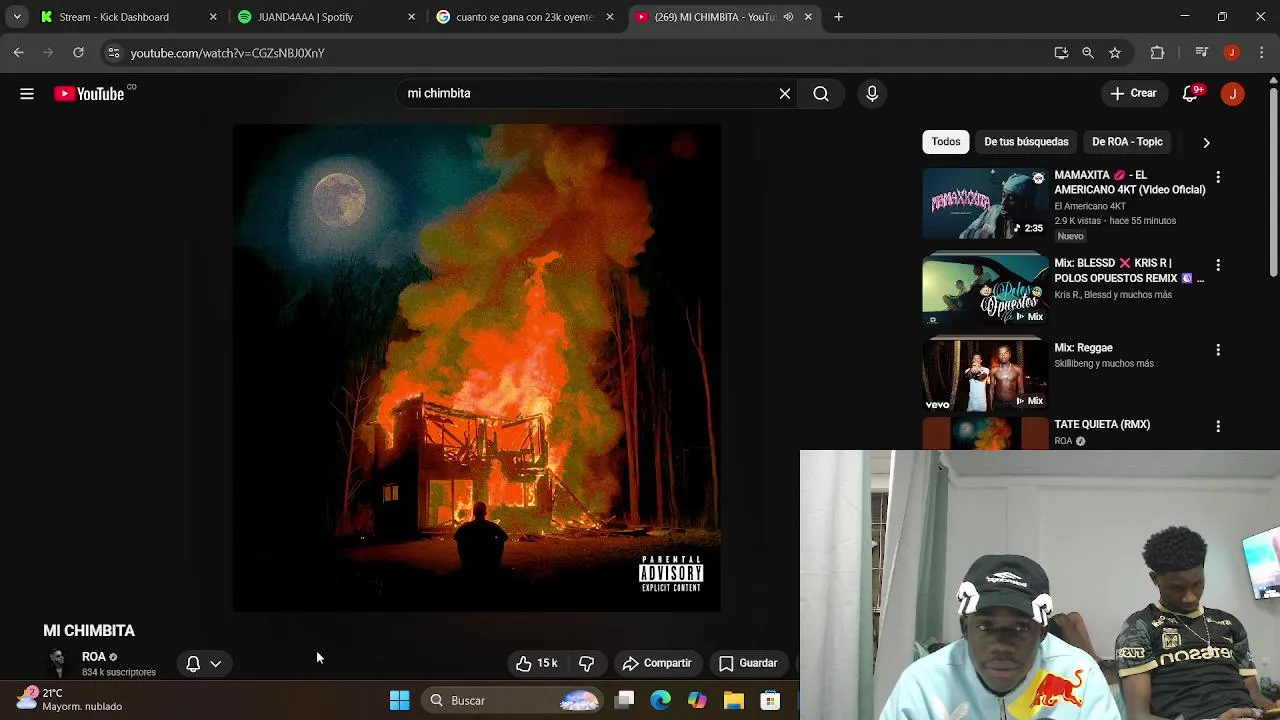Click the MAMAXITA video title
The height and width of the screenshot is (720, 1280).
pyautogui.click(x=1129, y=182)
